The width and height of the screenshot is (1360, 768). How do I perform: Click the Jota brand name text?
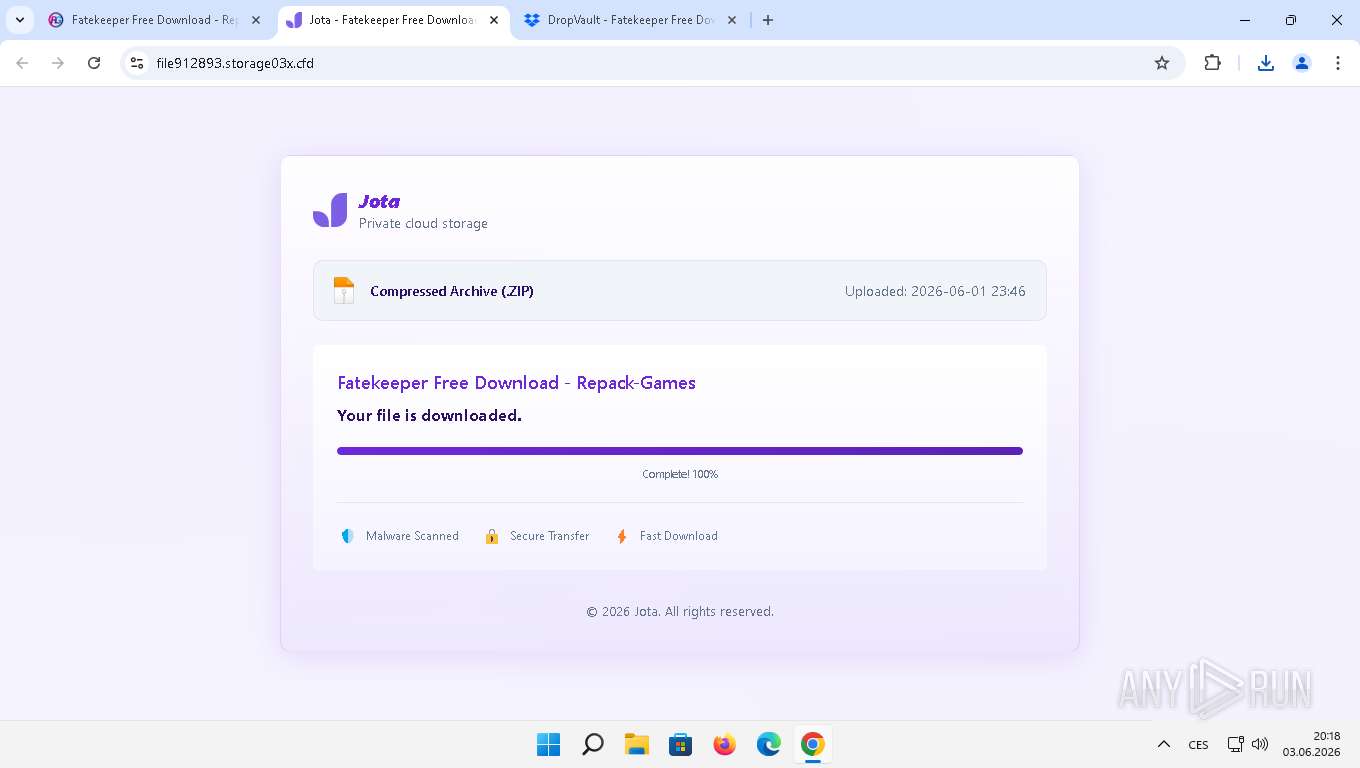[x=379, y=202]
